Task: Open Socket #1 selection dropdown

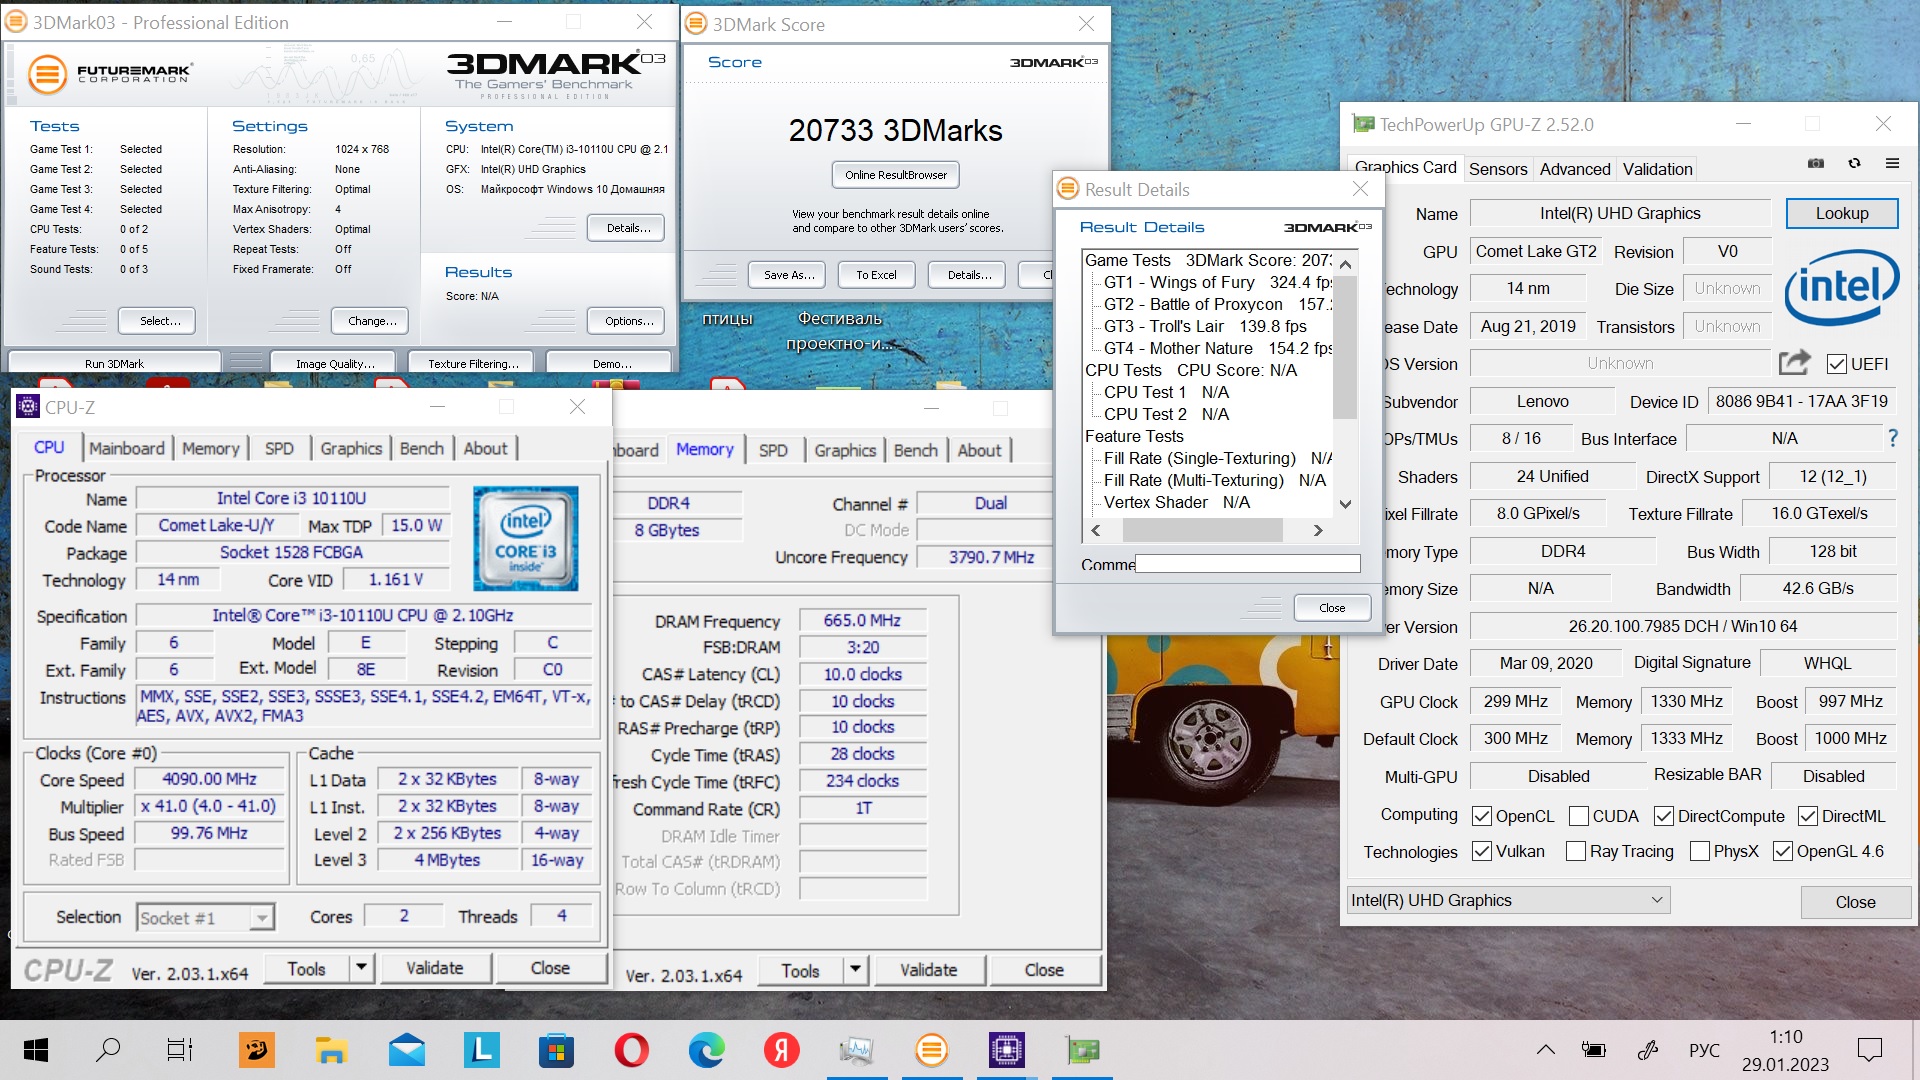Action: (205, 918)
